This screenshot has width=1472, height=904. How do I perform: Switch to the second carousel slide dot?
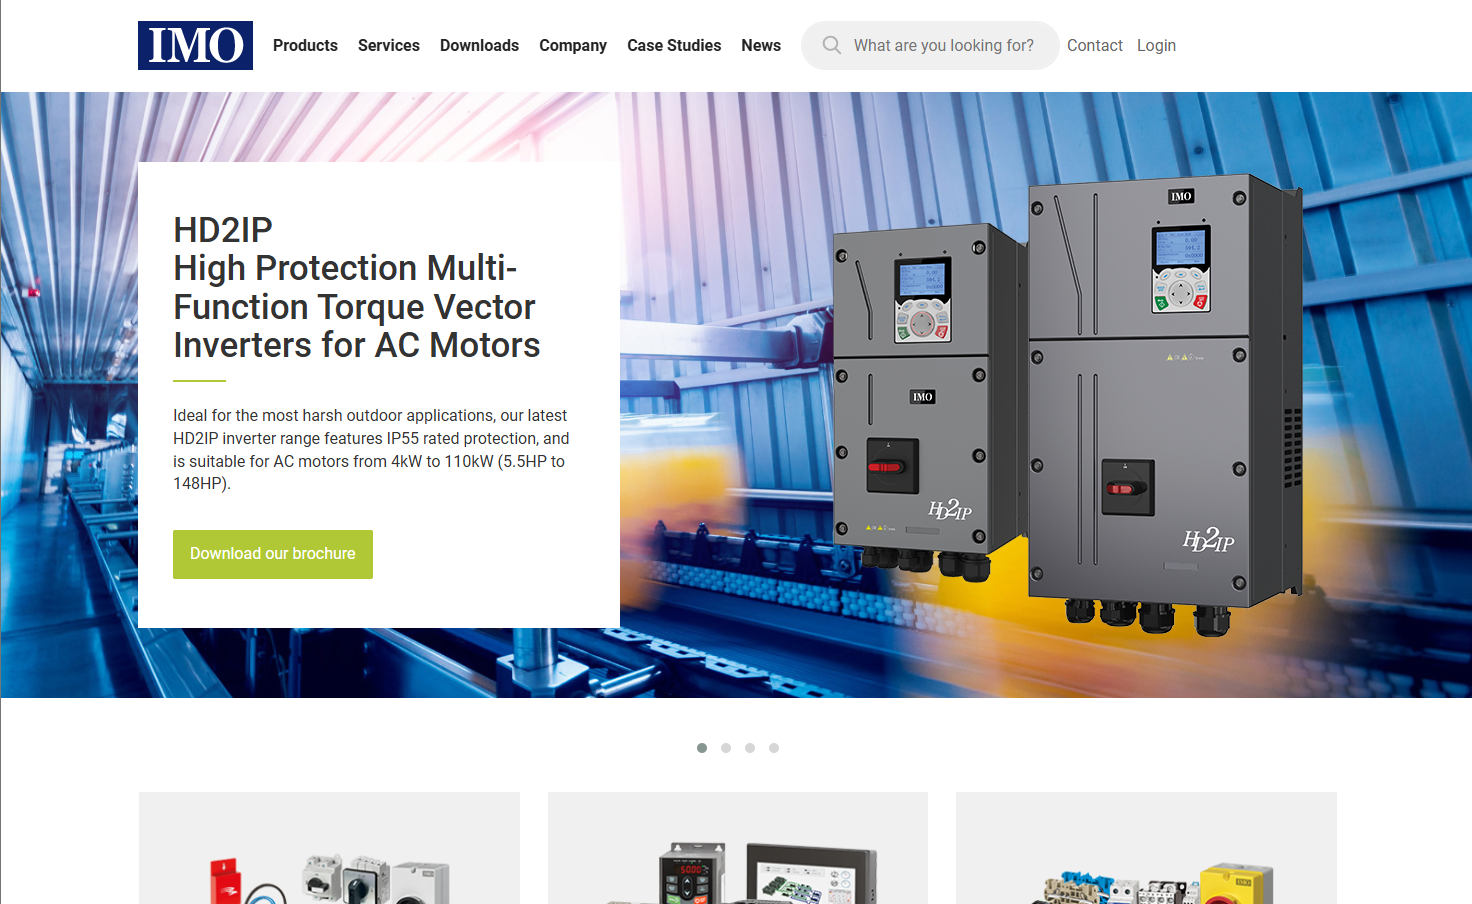coord(726,748)
